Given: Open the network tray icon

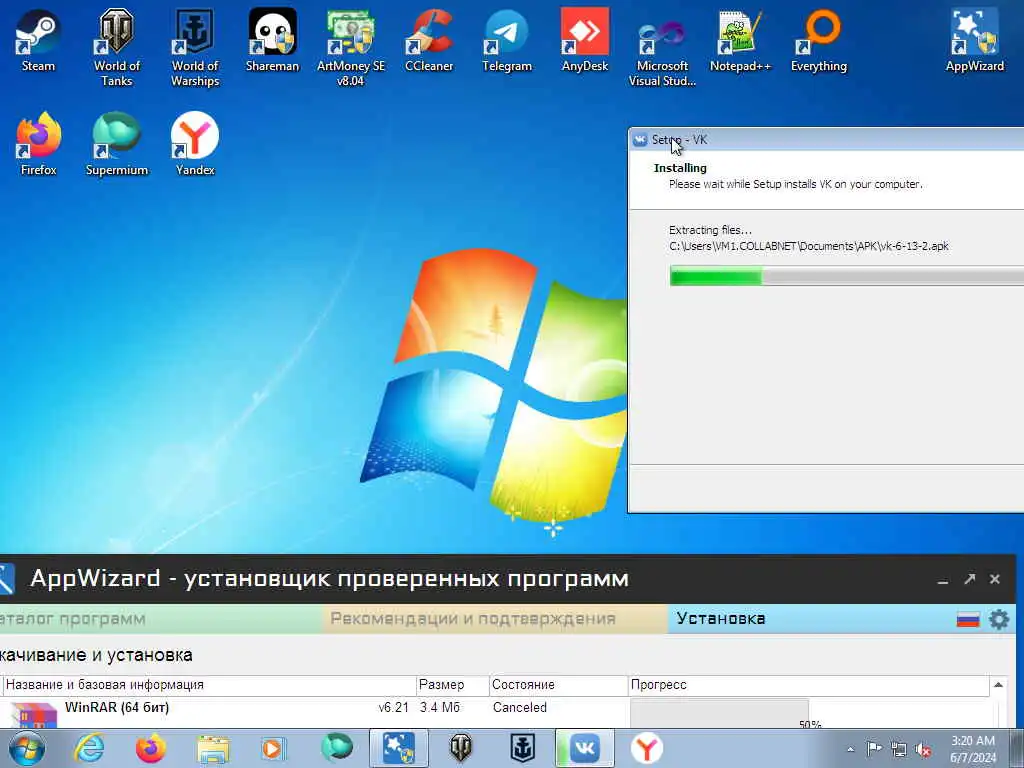Looking at the screenshot, I should 899,750.
